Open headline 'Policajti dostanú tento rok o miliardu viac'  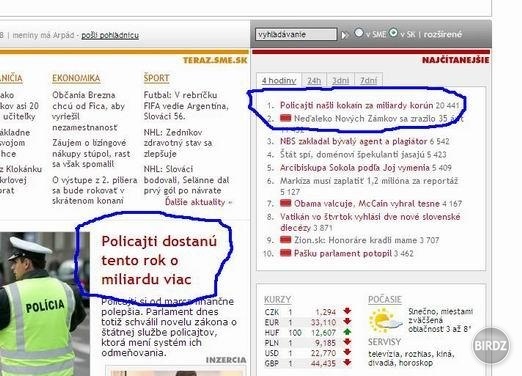(159, 260)
